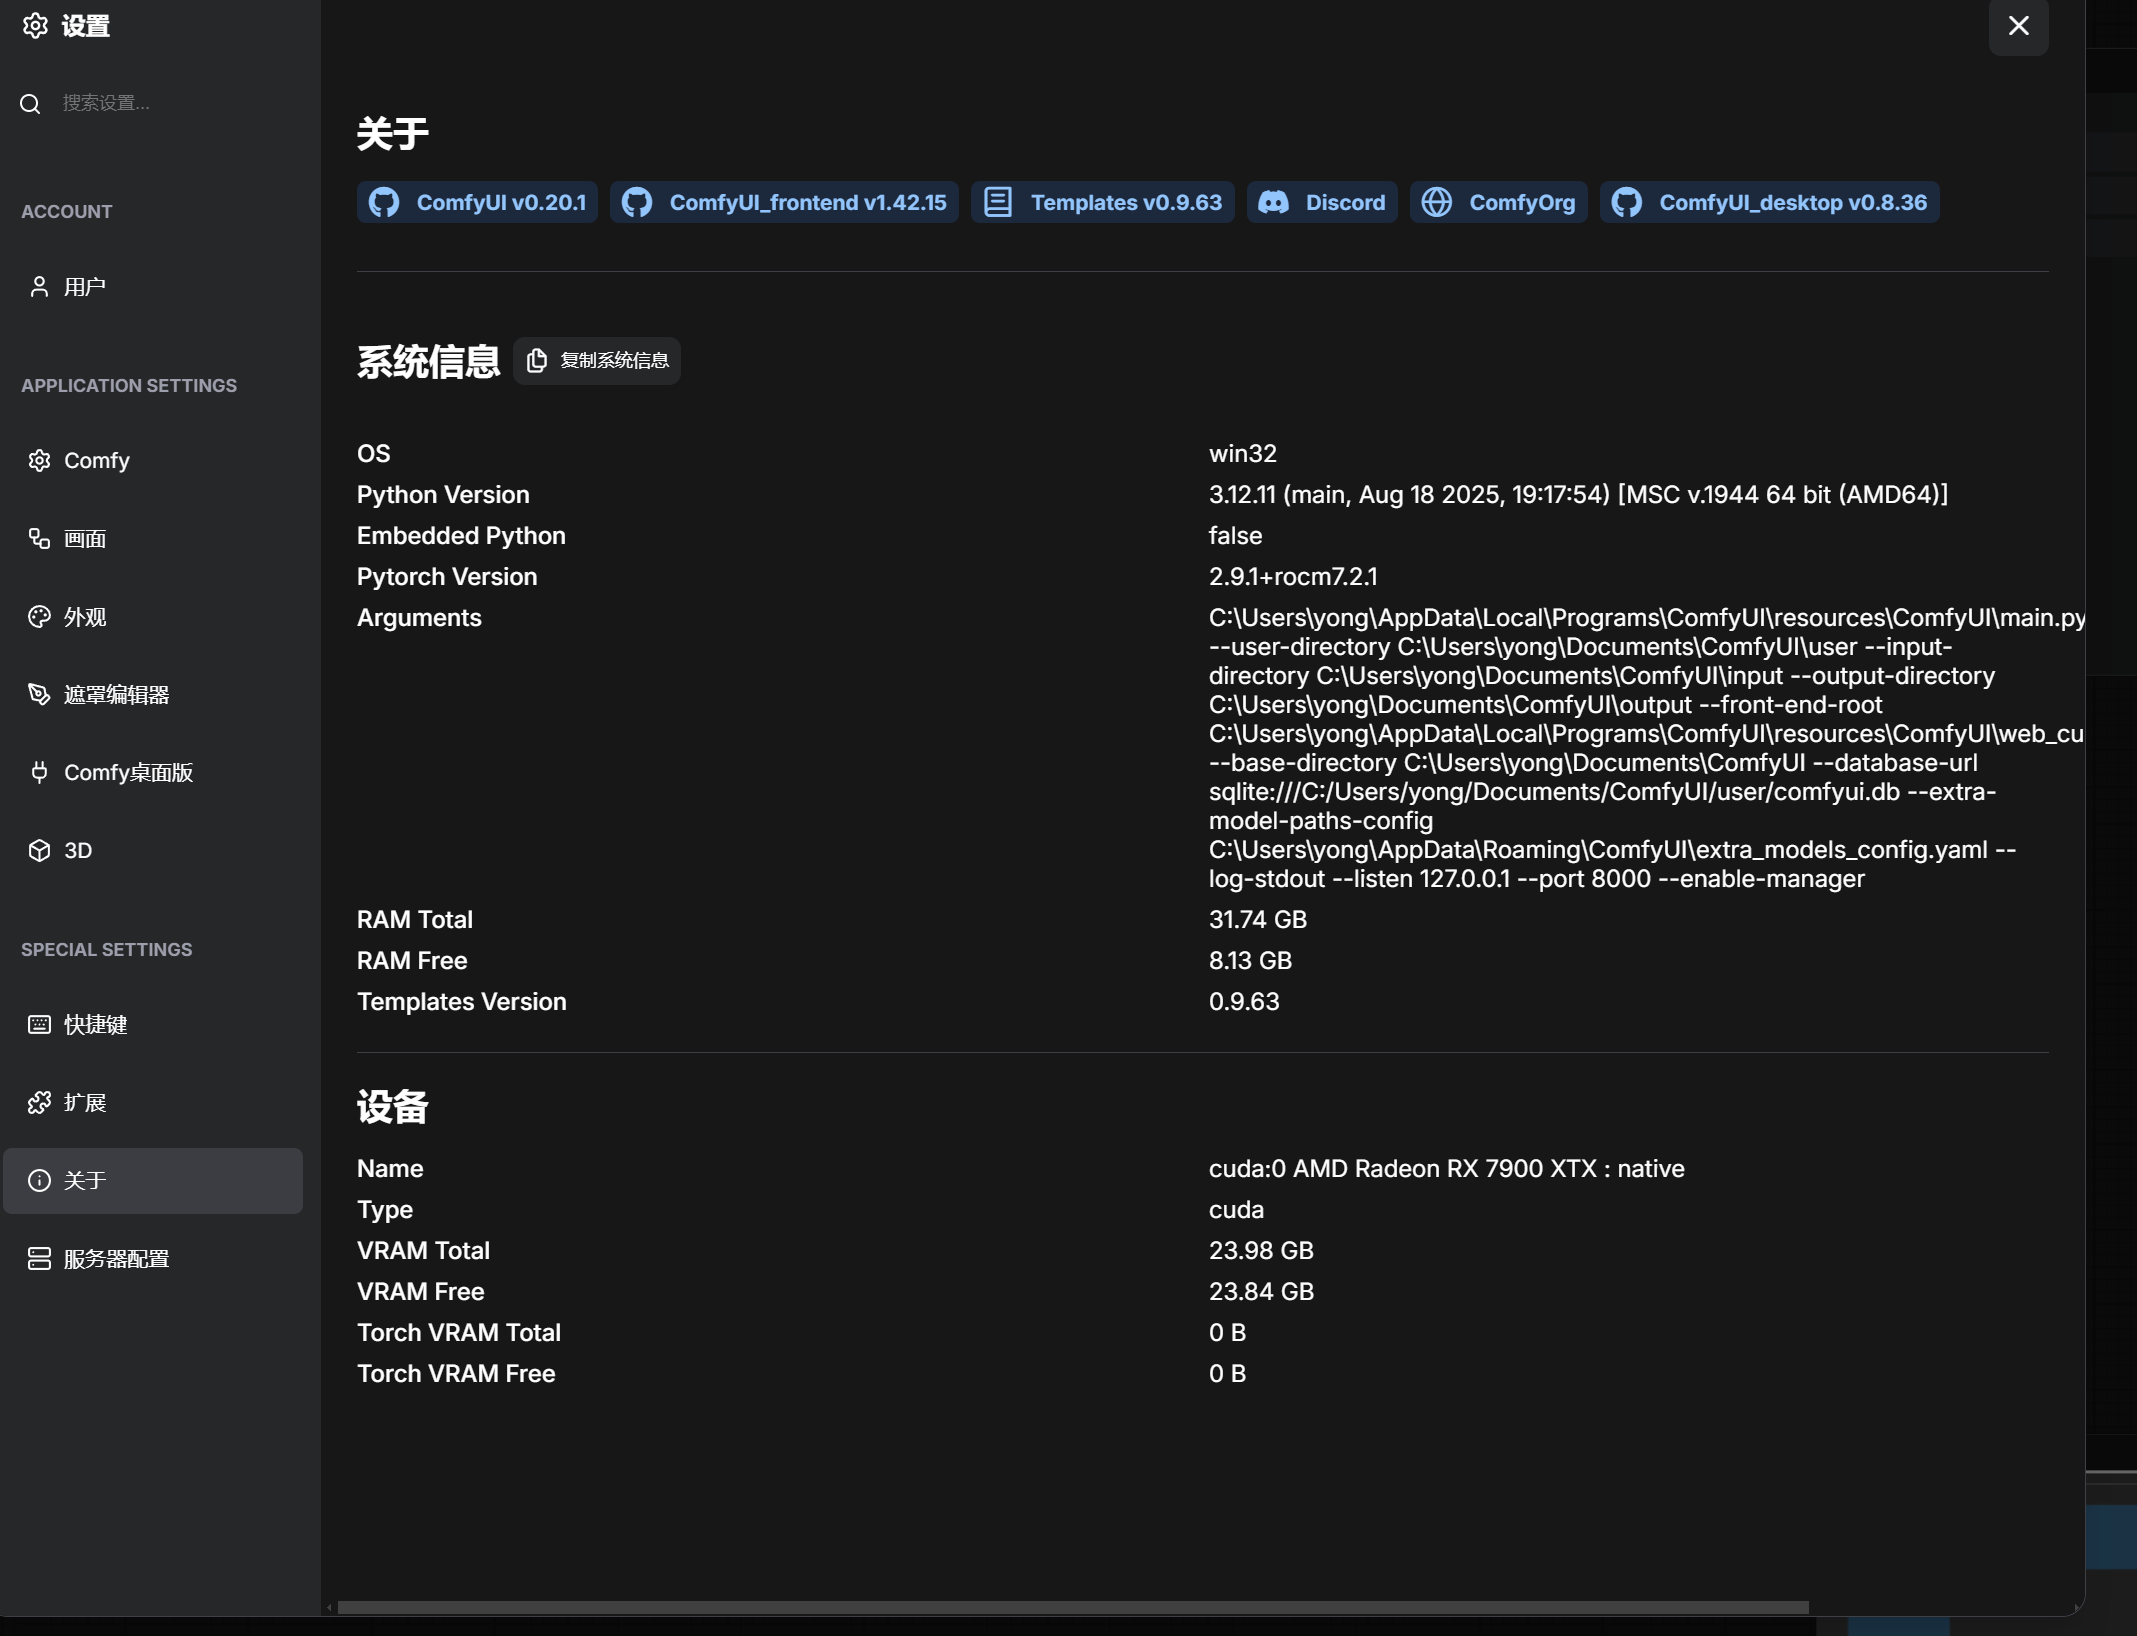2137x1636 pixels.
Task: Click the 系统信息 heading
Action: click(428, 362)
